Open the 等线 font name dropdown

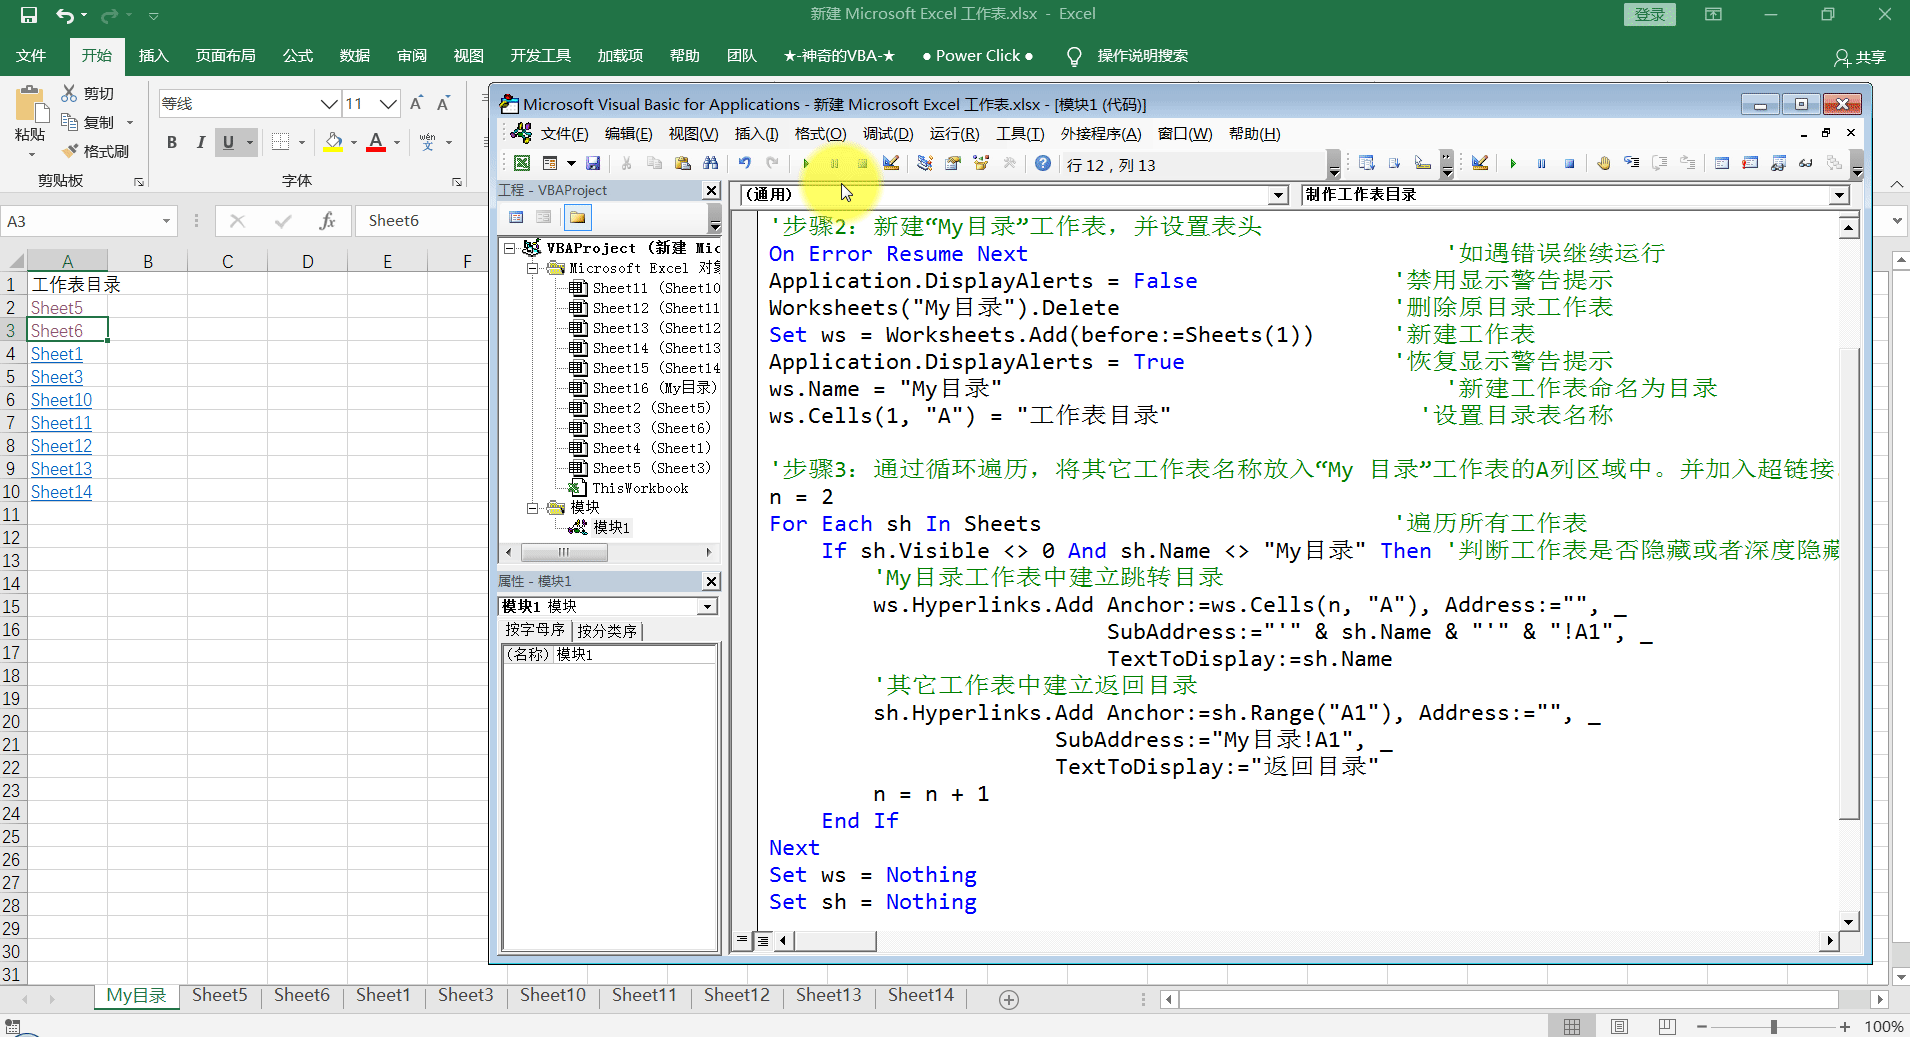329,104
